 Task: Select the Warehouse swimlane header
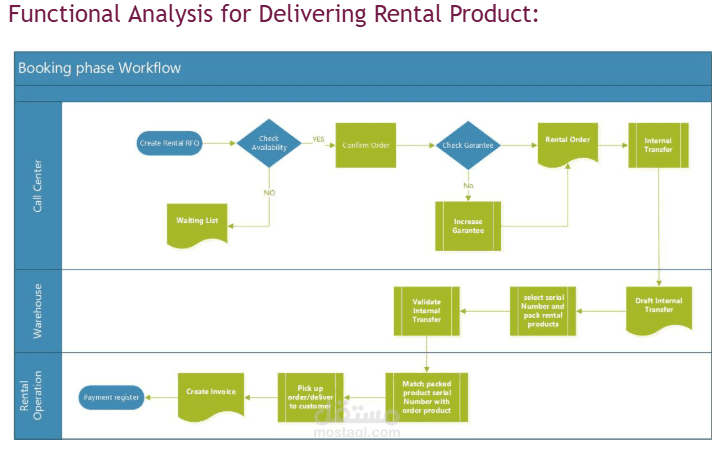38,311
